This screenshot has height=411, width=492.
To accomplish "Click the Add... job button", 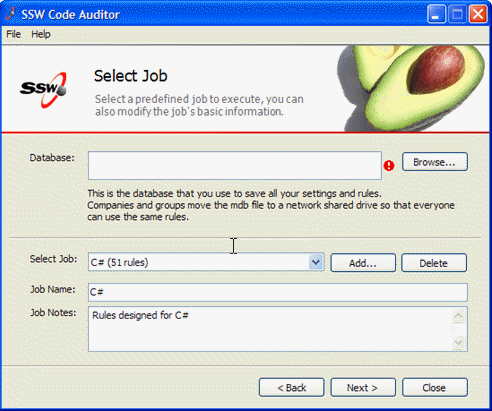I will (x=363, y=263).
